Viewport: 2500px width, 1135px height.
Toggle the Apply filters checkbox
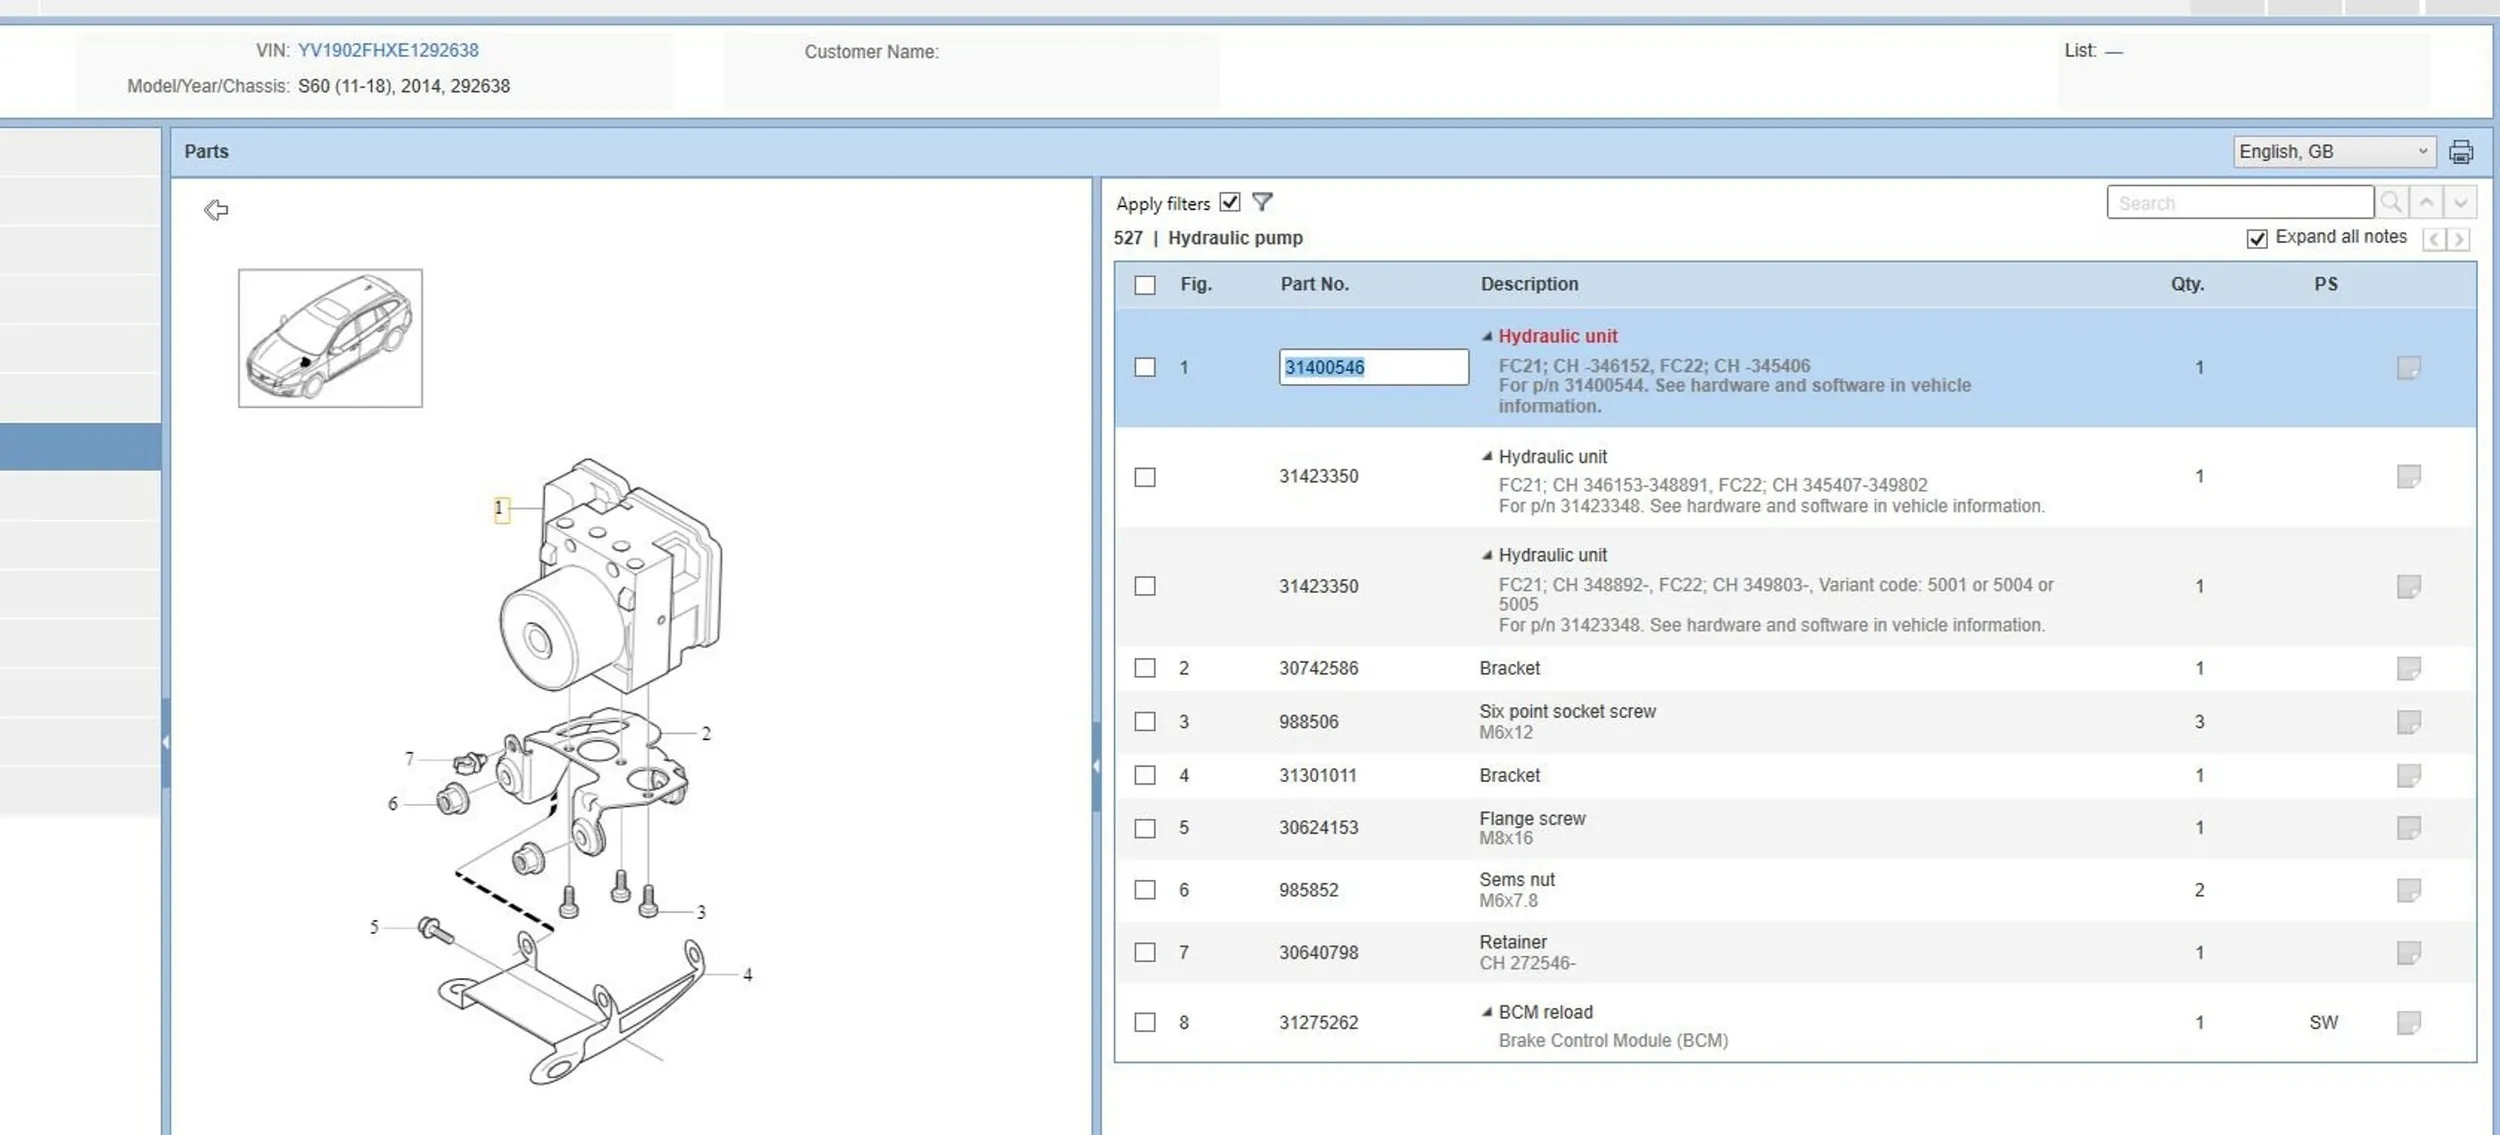(1230, 203)
